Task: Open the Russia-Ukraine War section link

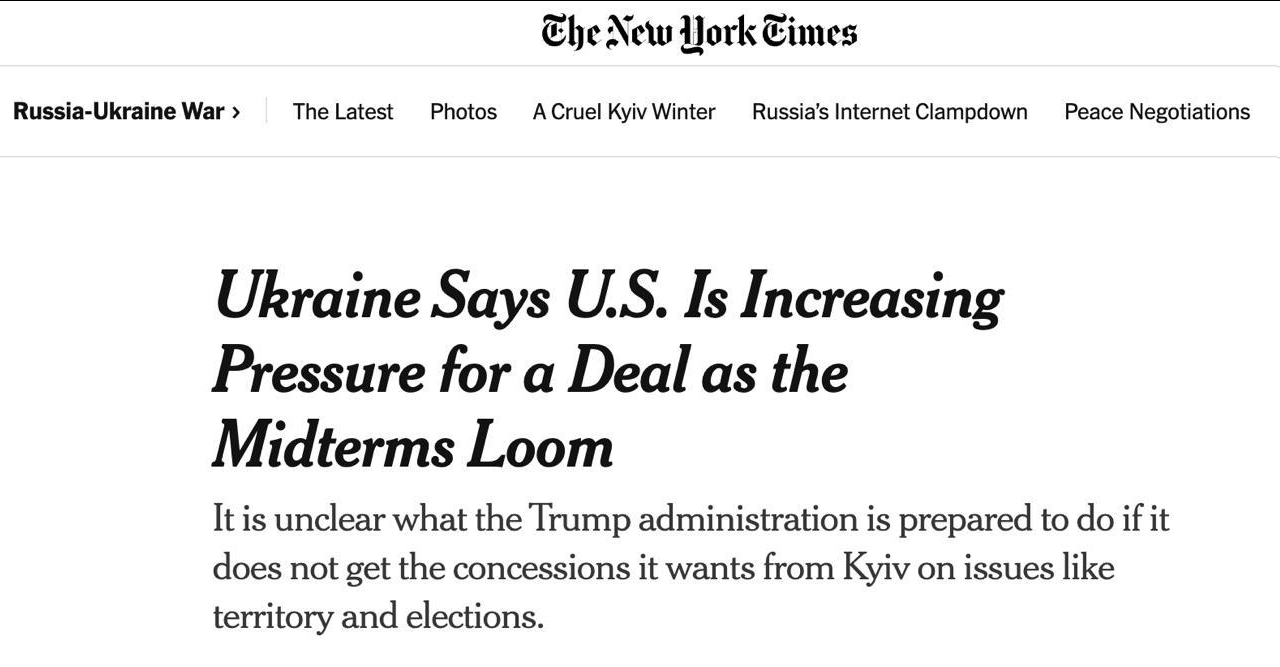Action: tap(118, 112)
